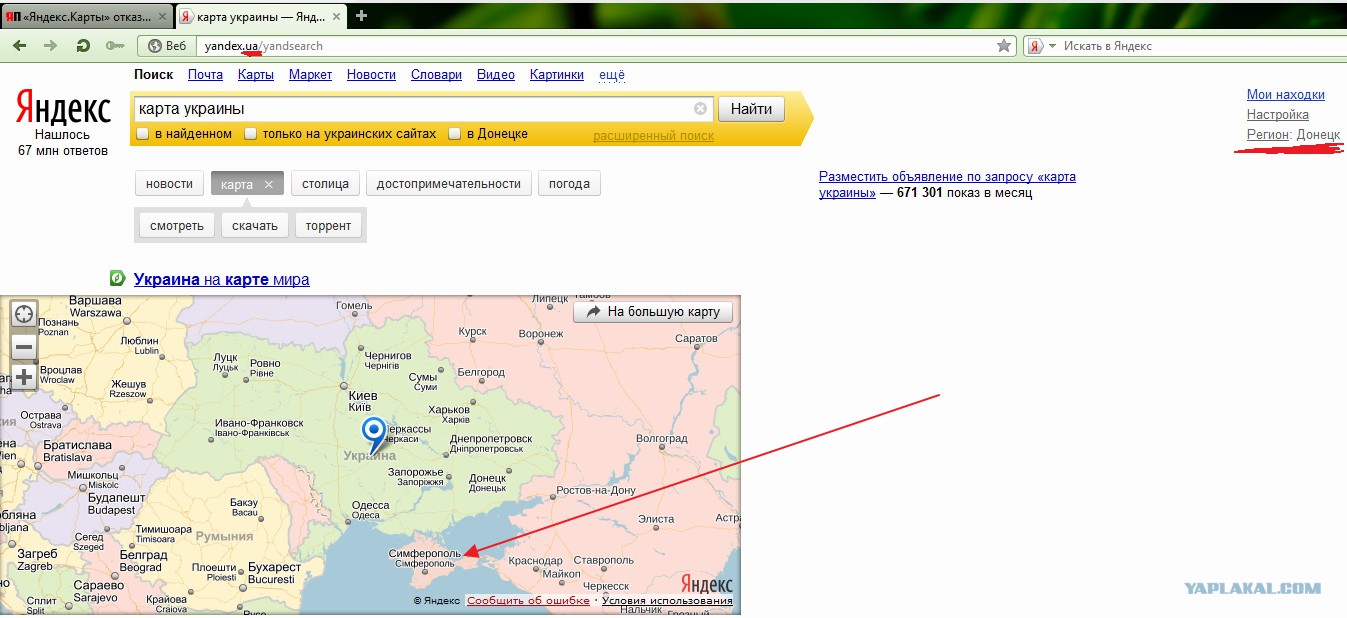Select the торрент refinement chip

(329, 226)
